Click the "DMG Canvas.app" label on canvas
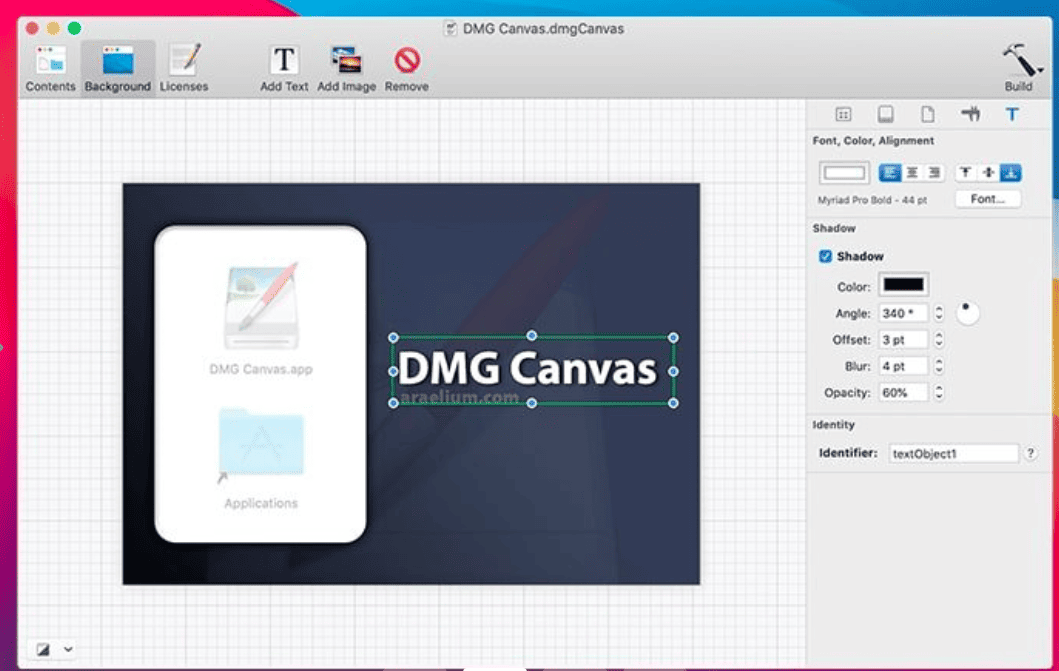This screenshot has width=1059, height=671. [x=261, y=369]
